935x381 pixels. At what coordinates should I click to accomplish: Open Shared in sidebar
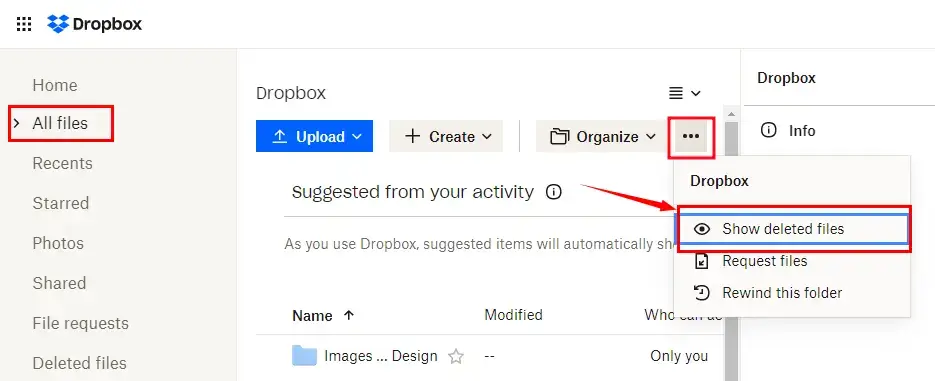click(x=59, y=283)
